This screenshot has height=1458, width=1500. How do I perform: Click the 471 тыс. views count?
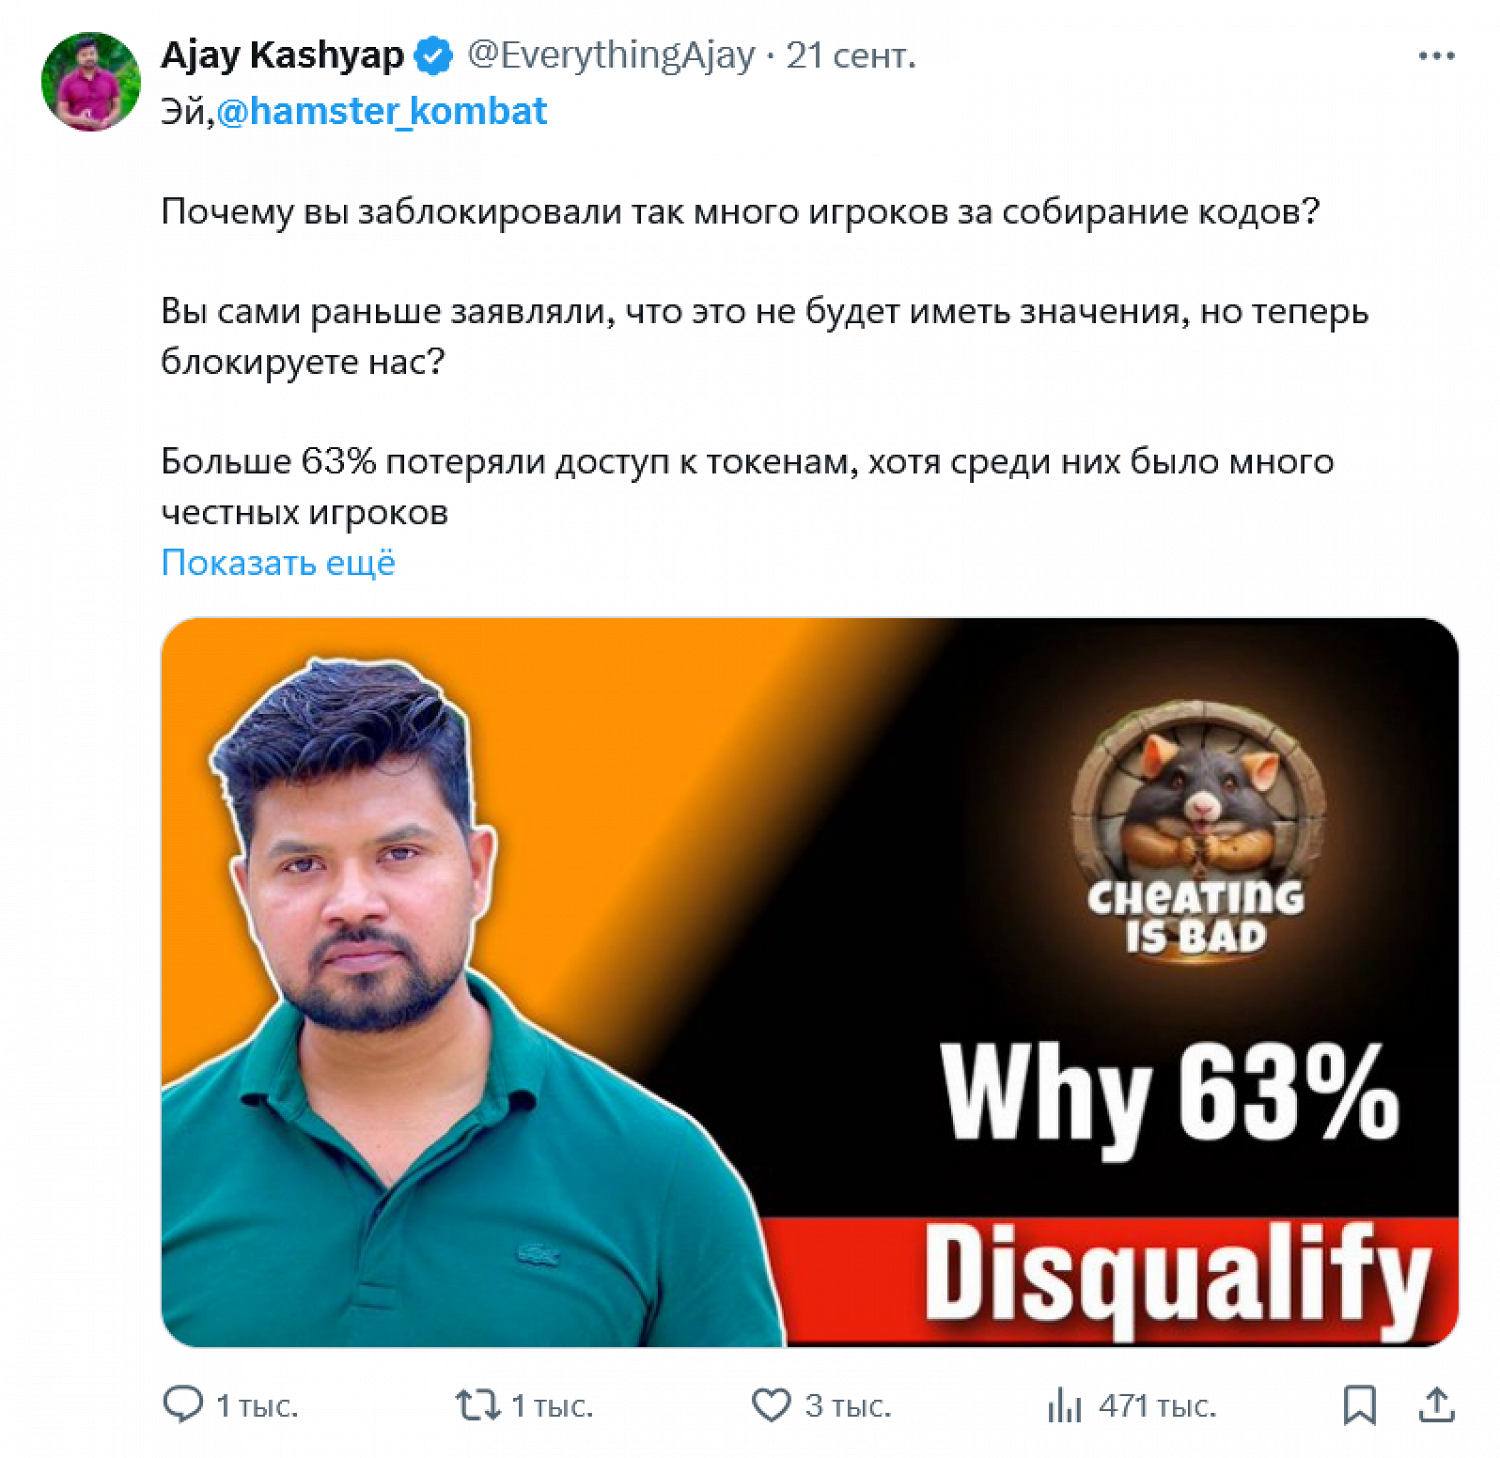tap(1157, 1406)
